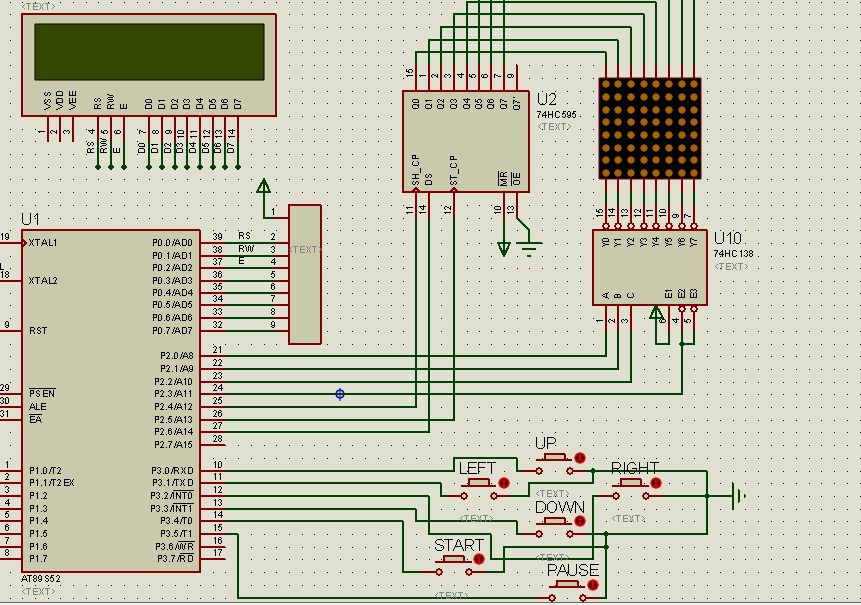Viewport: 861px width, 605px height.
Task: Click the P2.7/A15 pin label
Action: (x=174, y=445)
